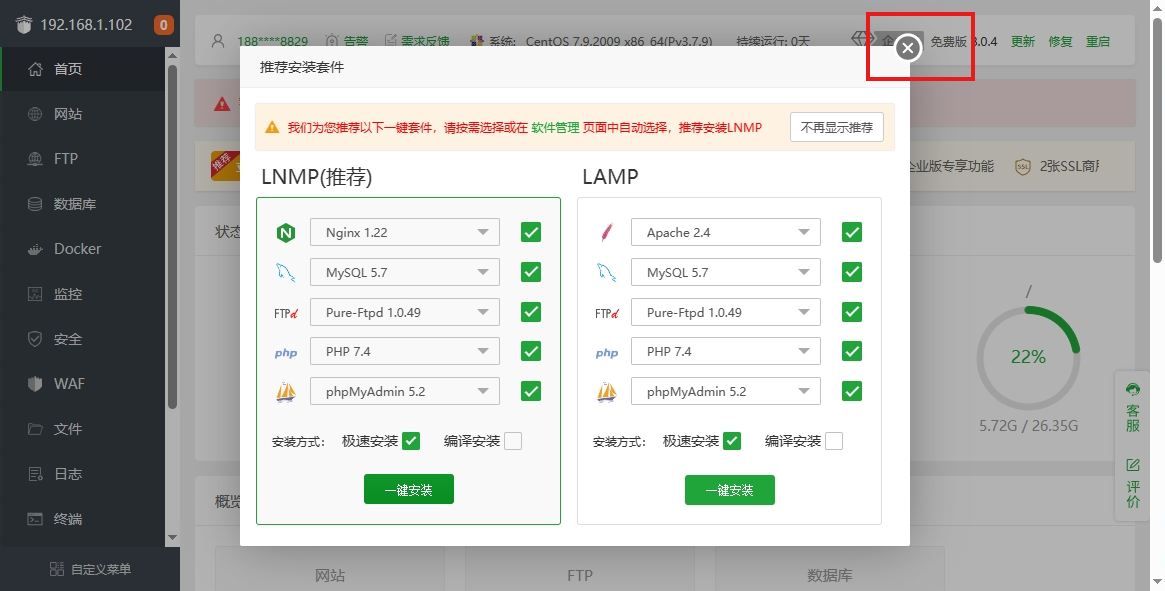Open FTP in the sidebar
Viewport: 1165px width, 591px height.
click(82, 158)
